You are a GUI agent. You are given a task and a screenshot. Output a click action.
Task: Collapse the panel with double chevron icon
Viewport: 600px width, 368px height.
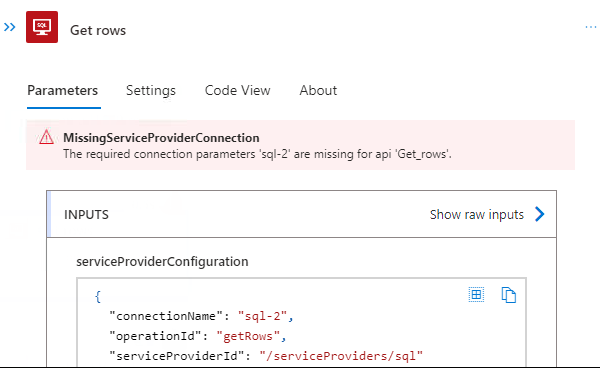10,27
